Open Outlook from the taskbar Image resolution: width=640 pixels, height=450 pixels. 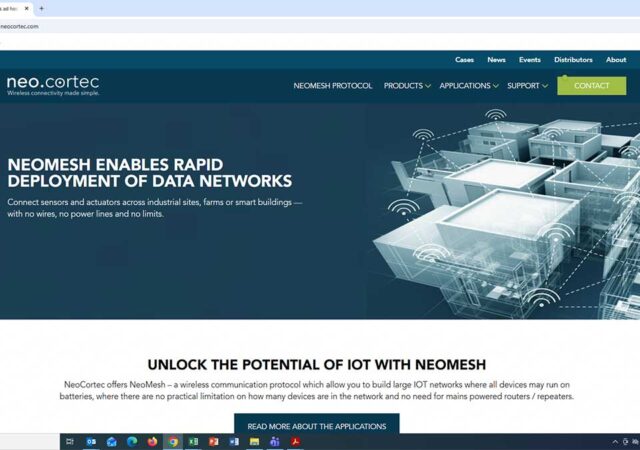pyautogui.click(x=91, y=441)
